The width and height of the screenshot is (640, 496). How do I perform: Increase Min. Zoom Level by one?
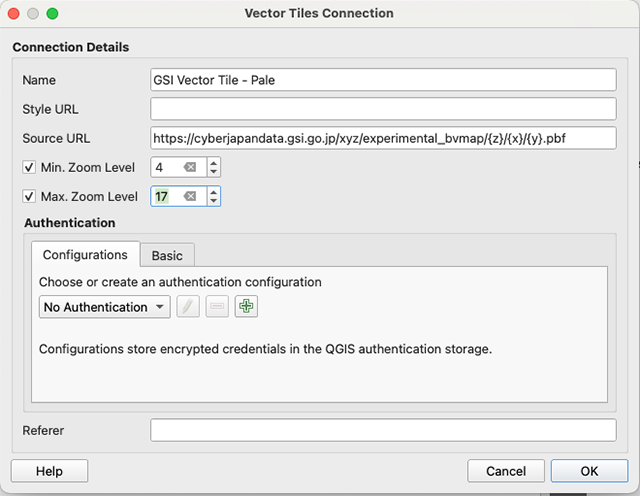click(213, 163)
